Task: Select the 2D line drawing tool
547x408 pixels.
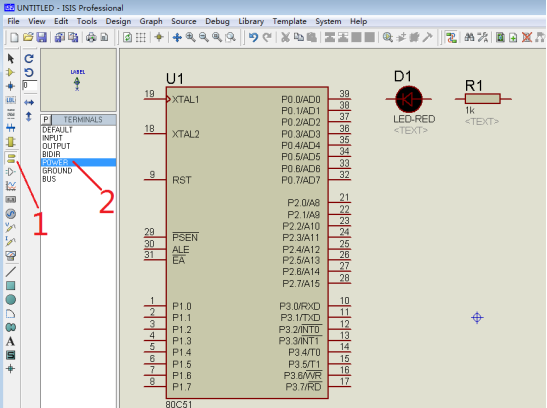Action: point(11,272)
